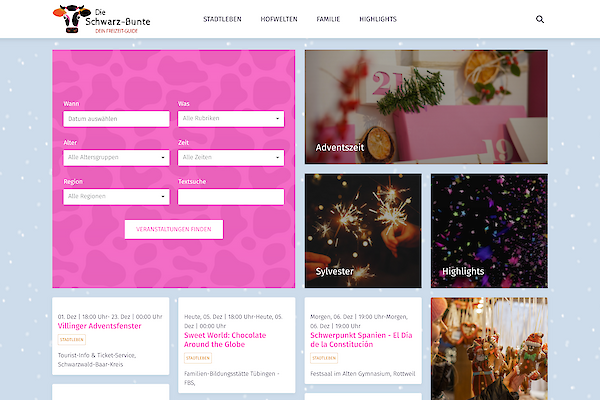Image resolution: width=600 pixels, height=400 pixels.
Task: Click the magnifying glass search icon
Action: coord(540,19)
